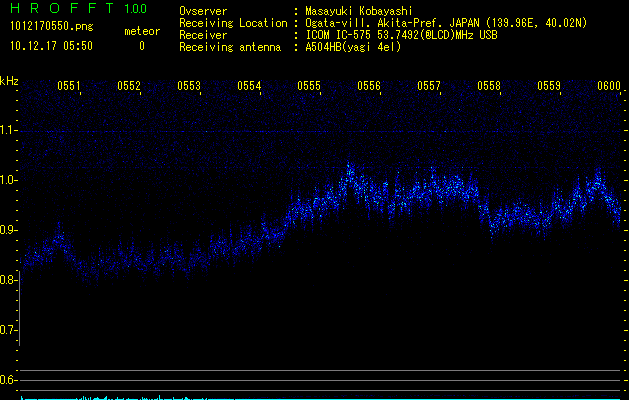Click the 0555 time marker

tap(309, 87)
